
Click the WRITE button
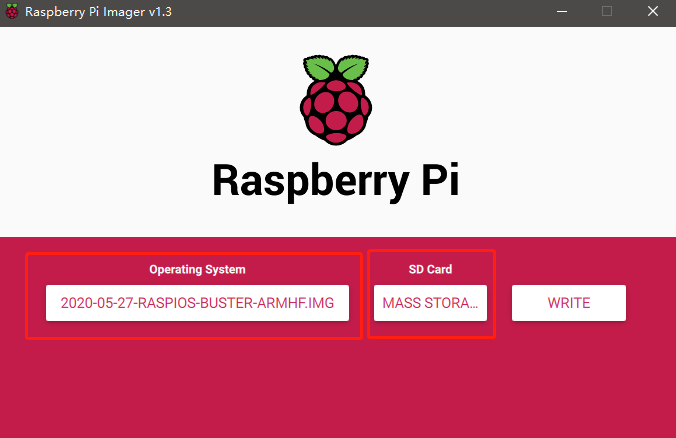click(x=569, y=303)
